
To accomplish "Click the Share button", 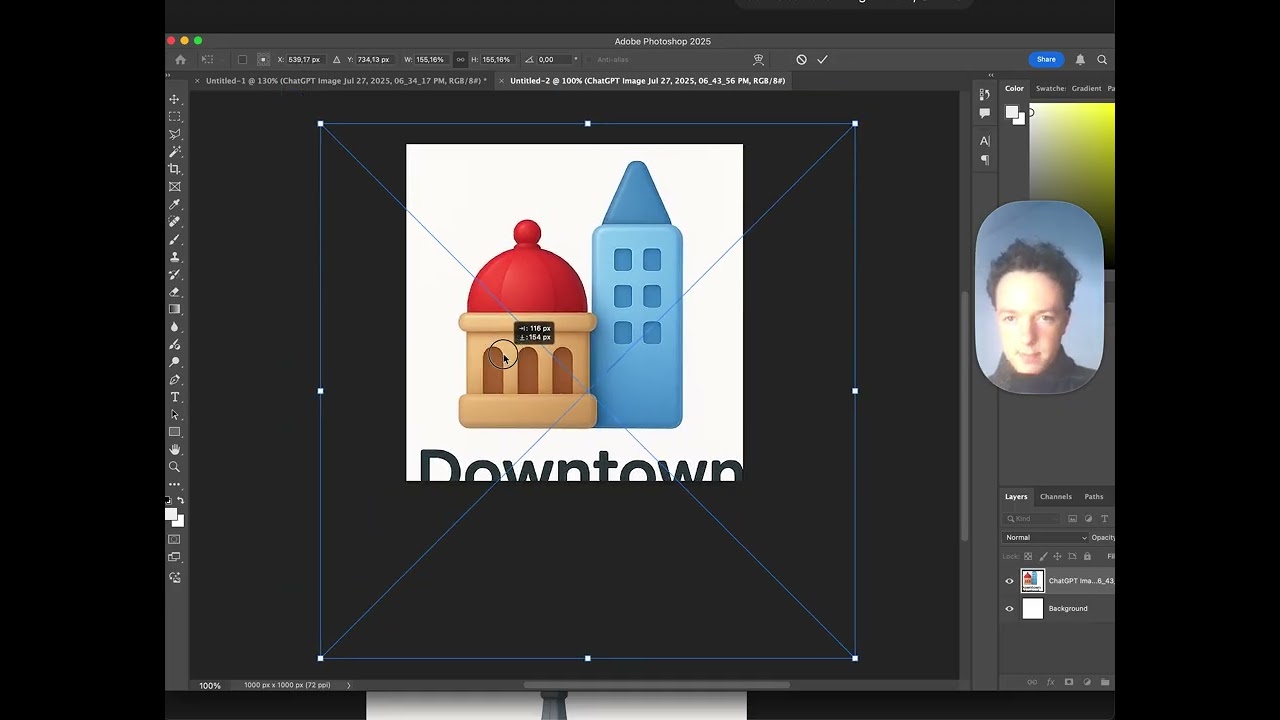I will (x=1046, y=59).
